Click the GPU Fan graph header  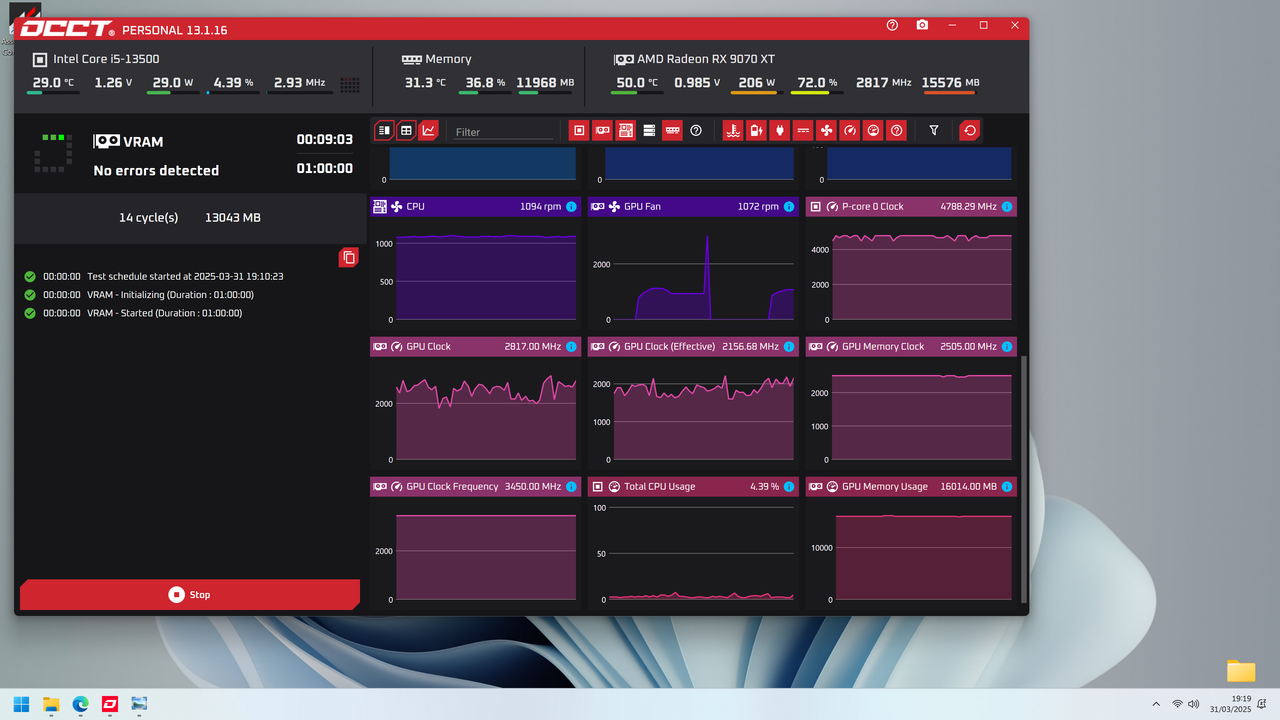693,207
